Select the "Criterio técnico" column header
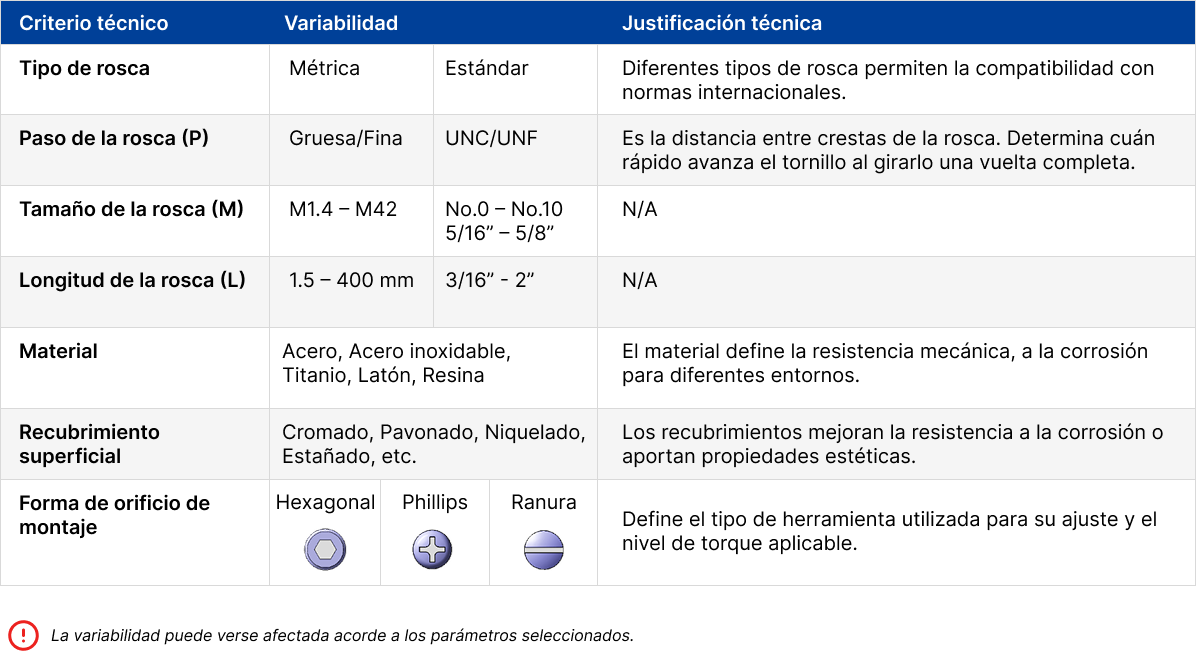 pyautogui.click(x=94, y=23)
